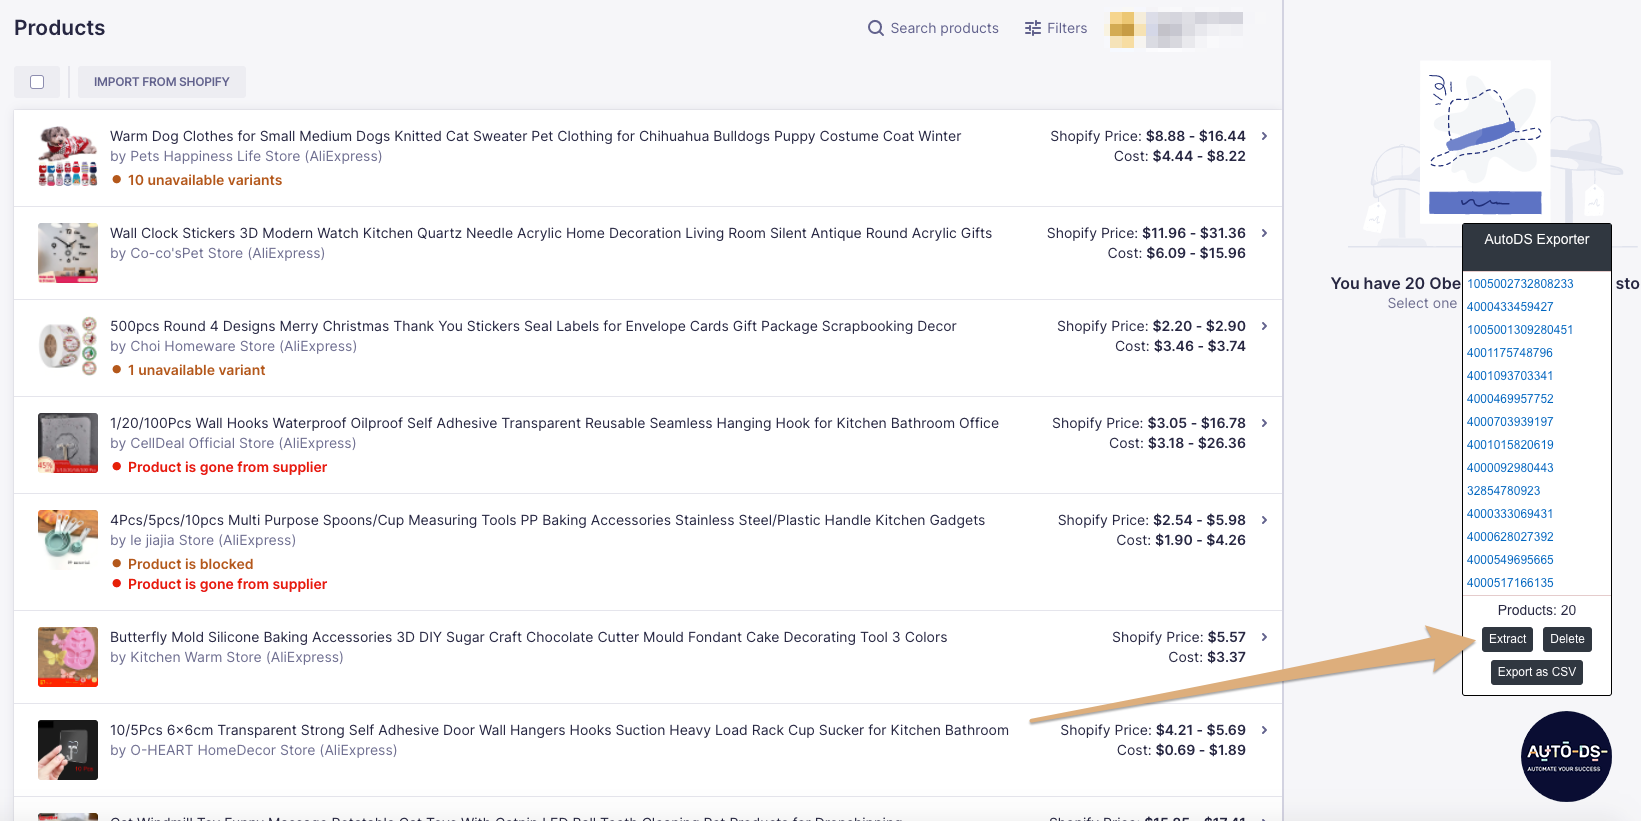
Task: Click the '10 unavailable variants' warning
Action: (205, 180)
